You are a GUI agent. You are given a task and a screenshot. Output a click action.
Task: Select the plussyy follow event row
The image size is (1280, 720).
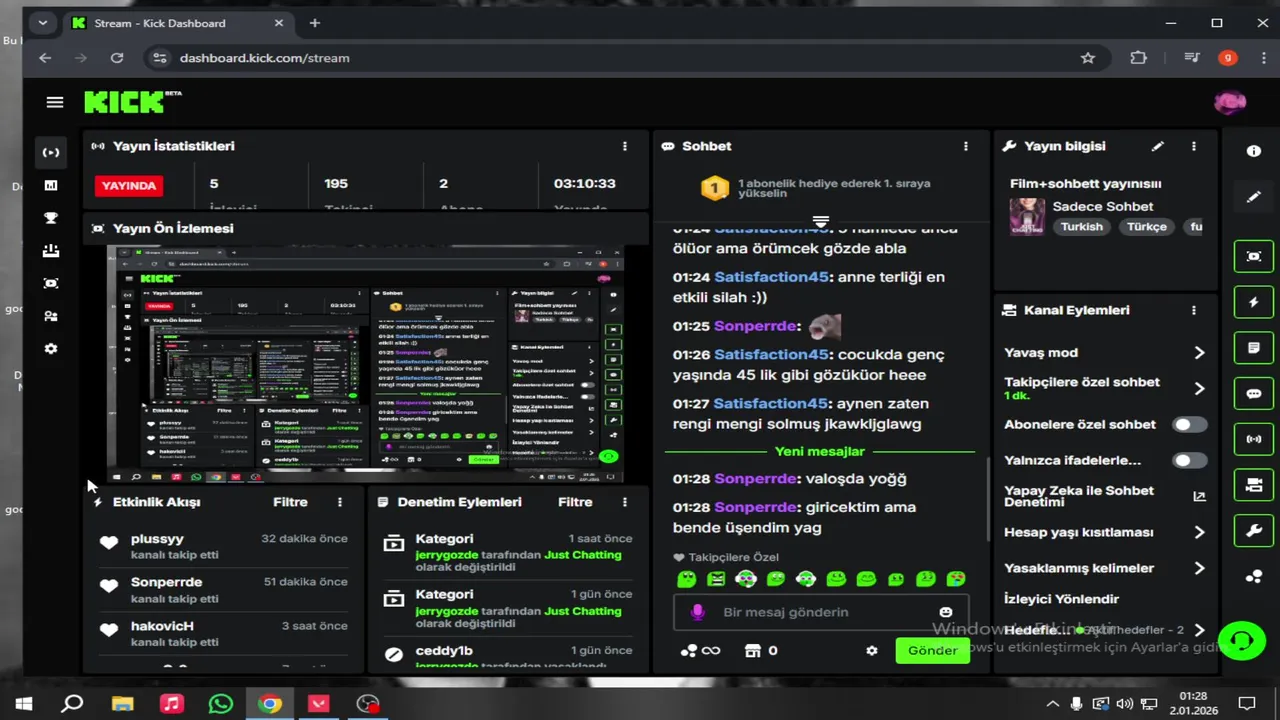pyautogui.click(x=224, y=546)
